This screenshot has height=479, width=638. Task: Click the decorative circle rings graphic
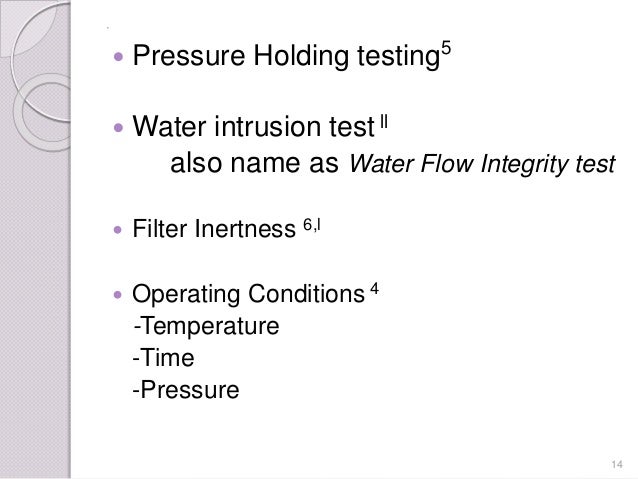(x=41, y=77)
